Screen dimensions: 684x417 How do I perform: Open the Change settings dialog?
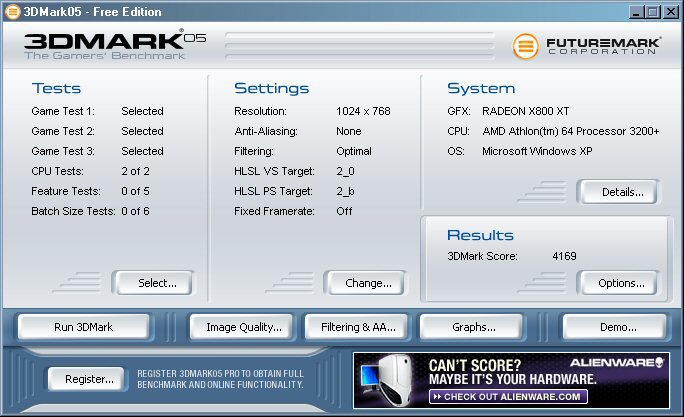pos(364,283)
